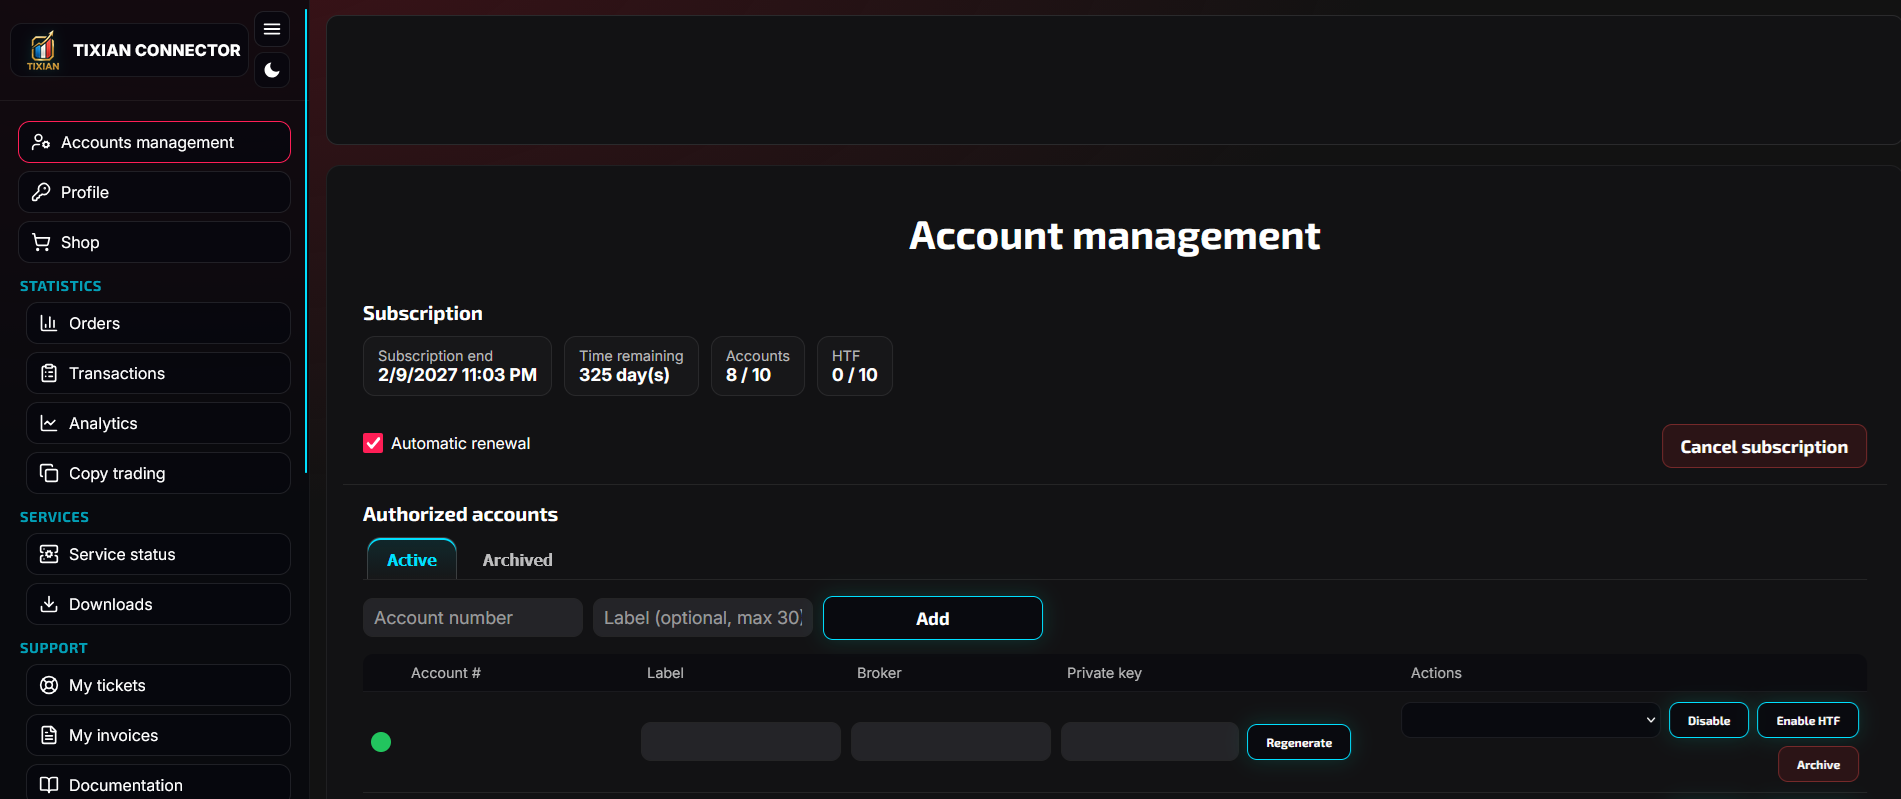The image size is (1901, 799).
Task: Toggle dark mode moon icon
Action: pos(272,70)
